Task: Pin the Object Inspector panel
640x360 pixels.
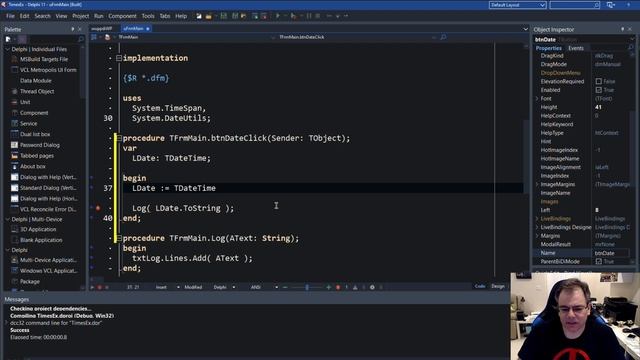Action: (x=622, y=29)
